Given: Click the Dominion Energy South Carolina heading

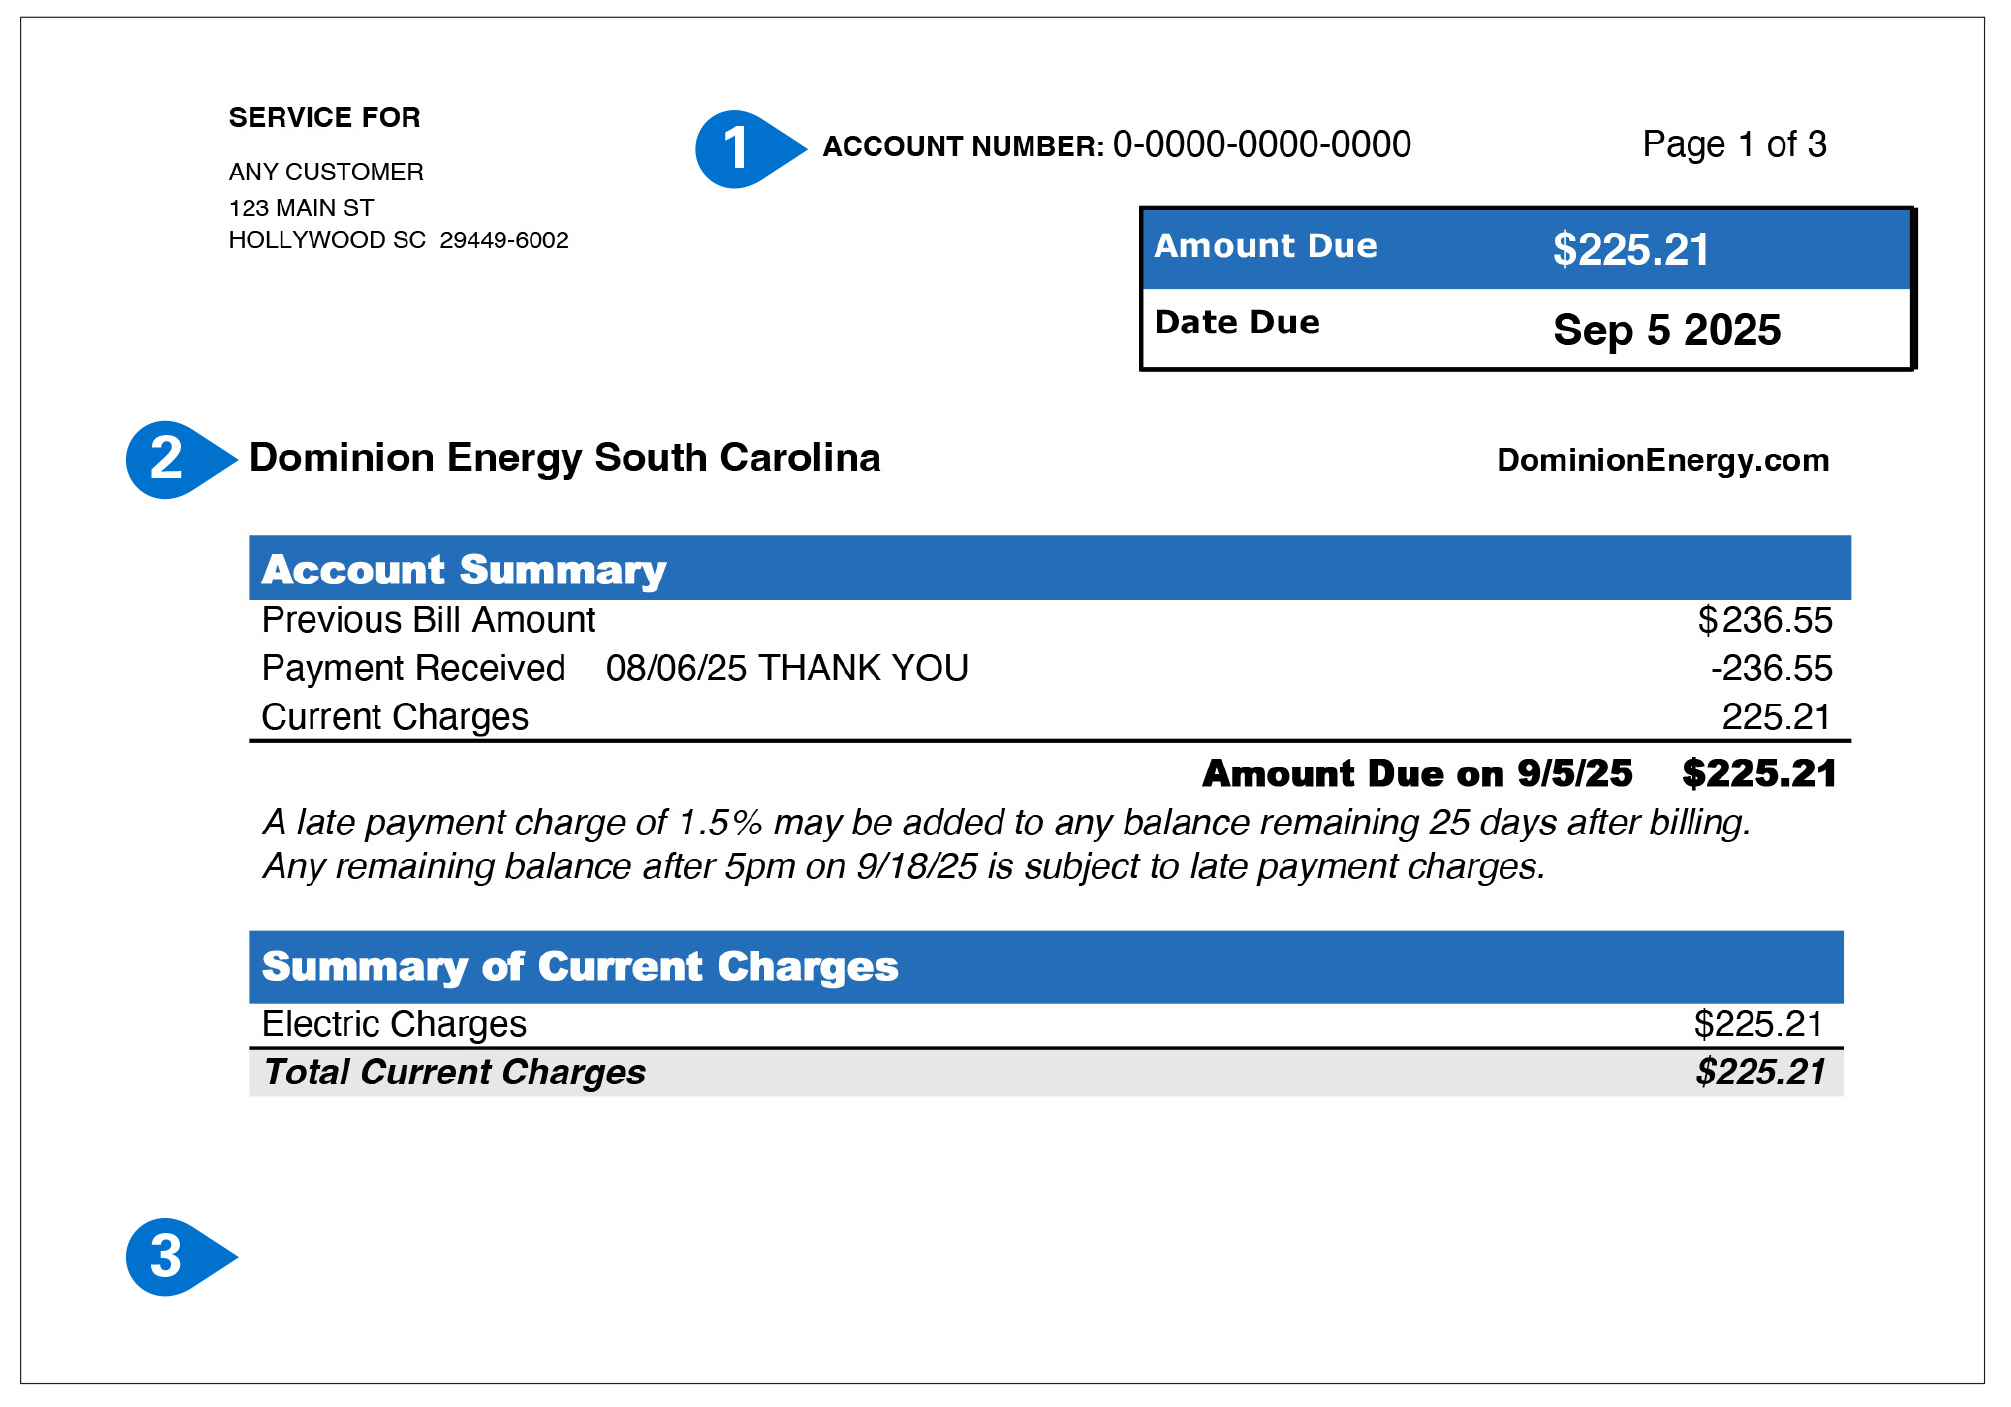Looking at the screenshot, I should coord(565,458).
